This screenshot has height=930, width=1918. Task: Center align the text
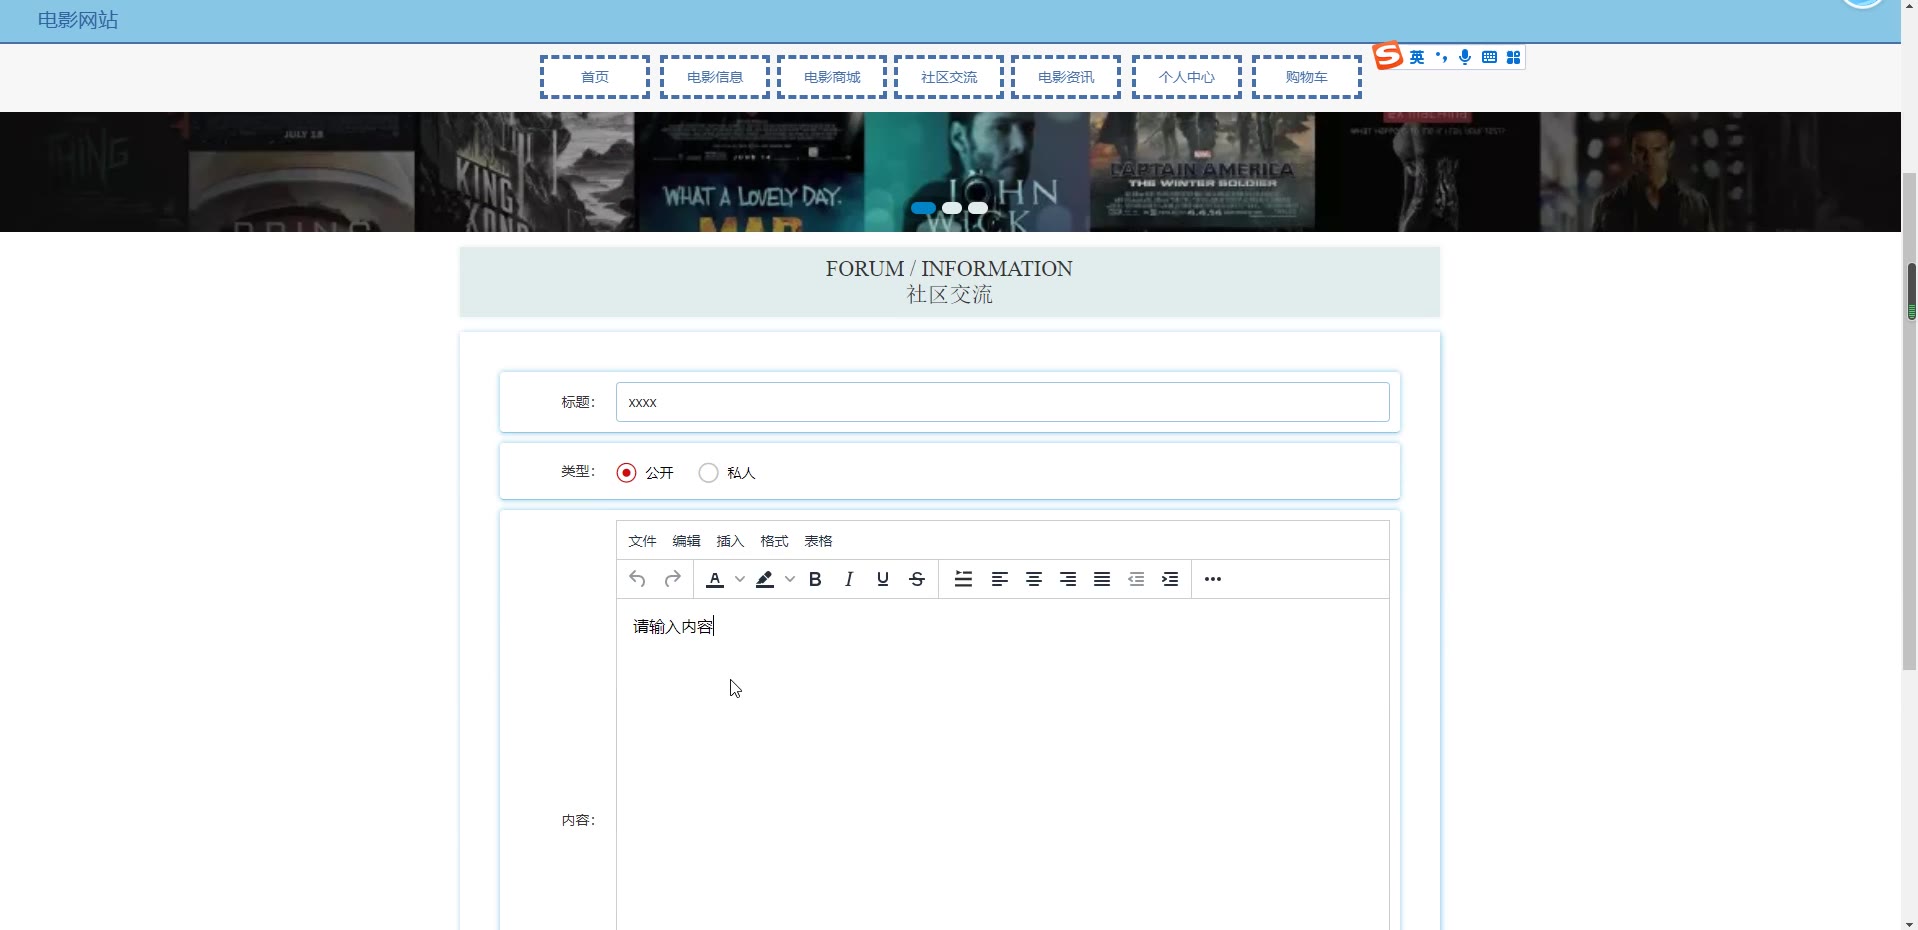pos(1034,579)
